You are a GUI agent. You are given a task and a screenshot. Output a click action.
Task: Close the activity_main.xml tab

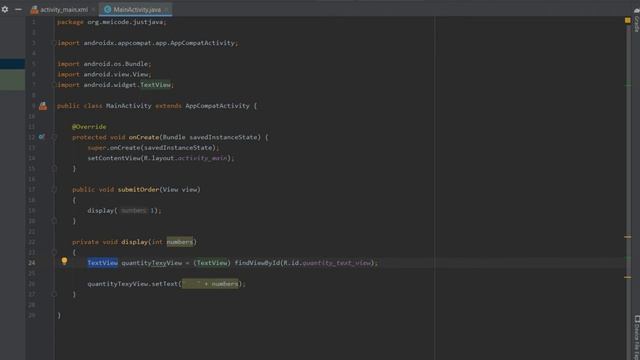93,9
